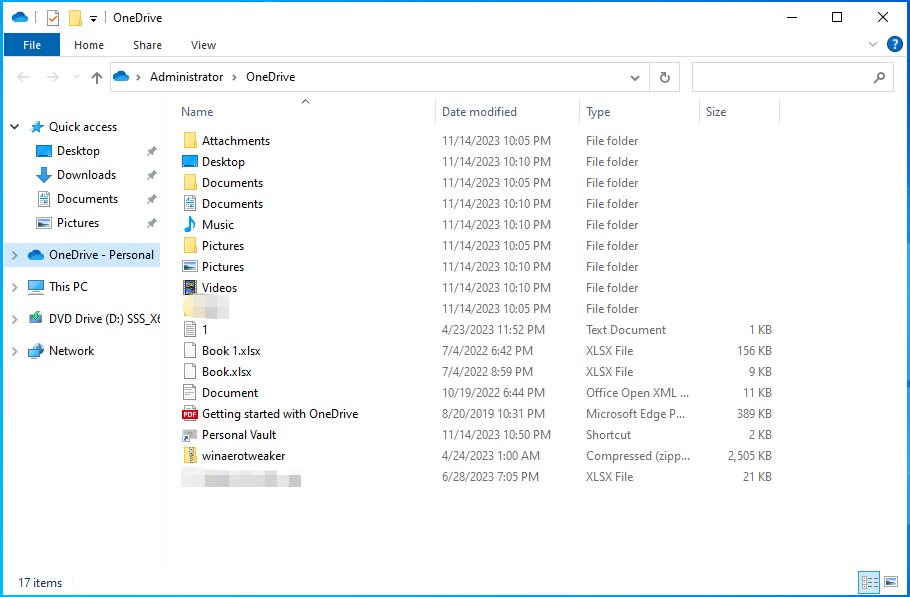The height and width of the screenshot is (597, 910).
Task: Select the Videos folder film icon
Action: (x=190, y=288)
